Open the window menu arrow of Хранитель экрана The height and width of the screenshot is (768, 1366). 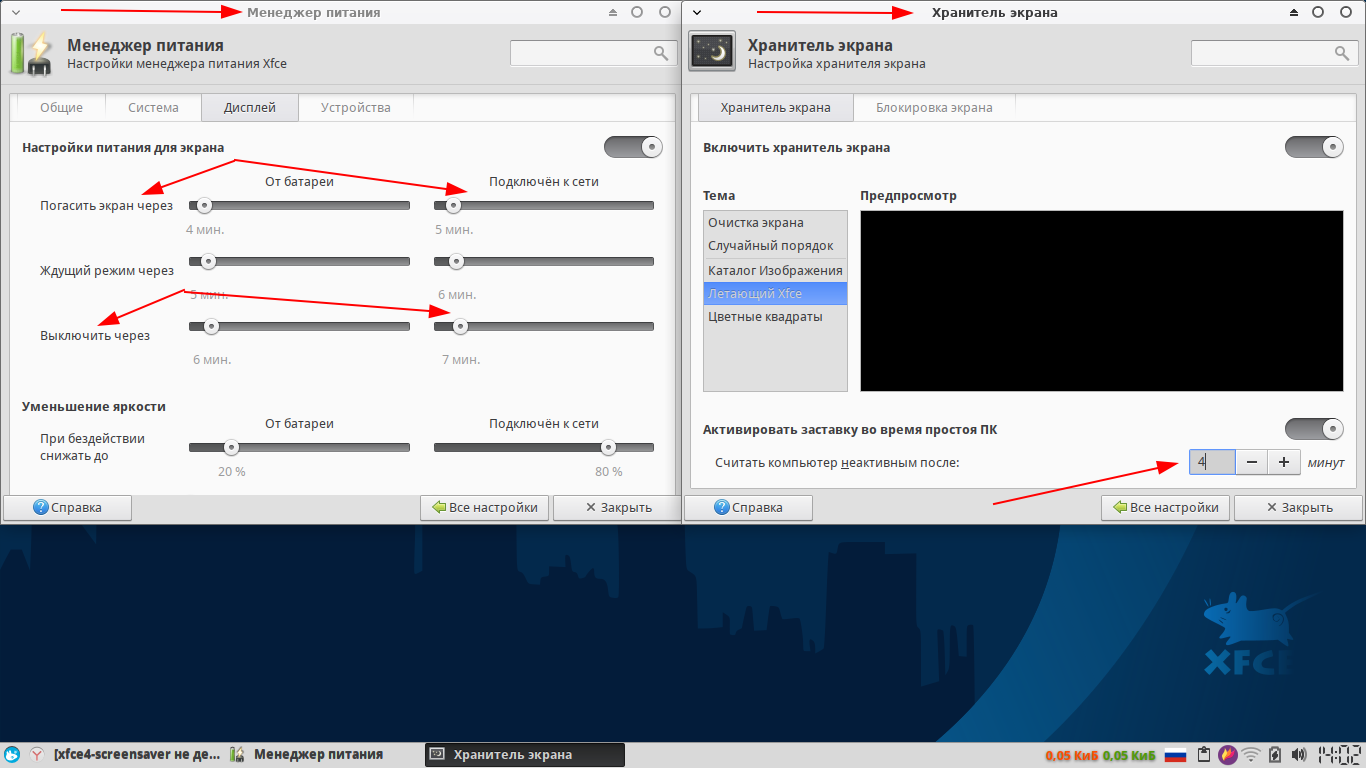coord(697,12)
